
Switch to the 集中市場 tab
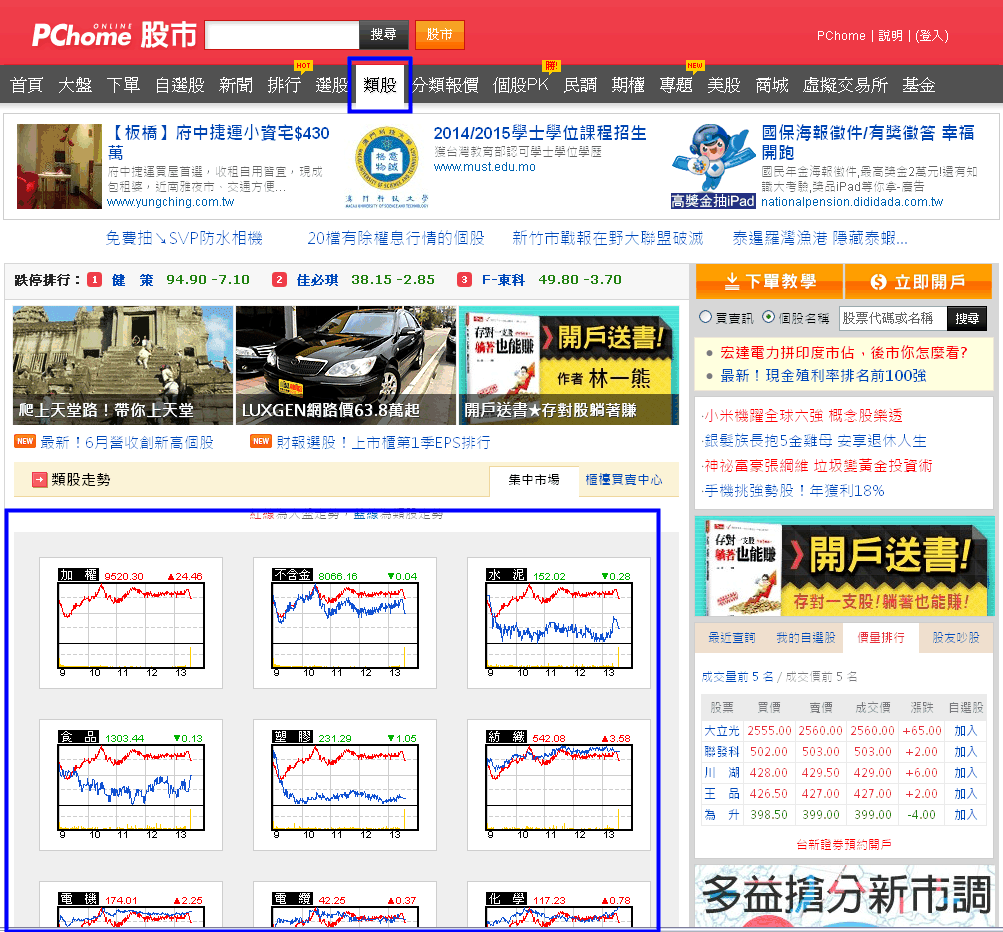(x=533, y=480)
